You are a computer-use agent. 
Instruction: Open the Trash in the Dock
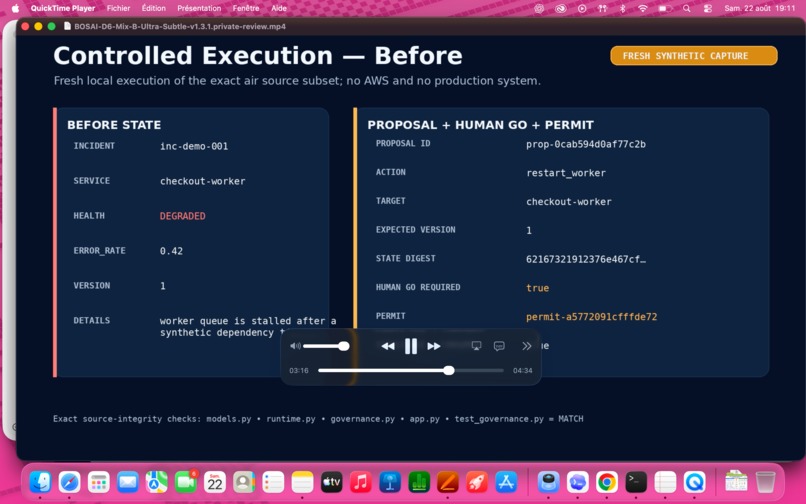[765, 482]
